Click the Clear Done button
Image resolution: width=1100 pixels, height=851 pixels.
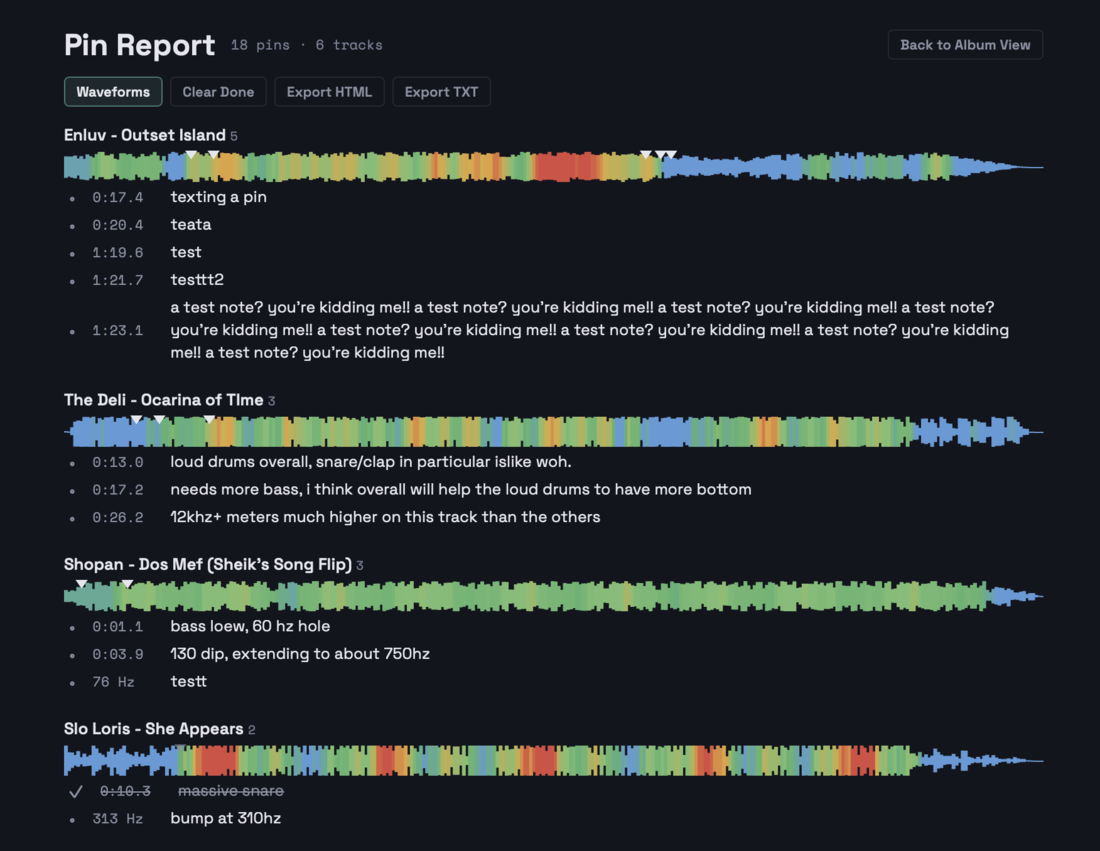pyautogui.click(x=218, y=92)
